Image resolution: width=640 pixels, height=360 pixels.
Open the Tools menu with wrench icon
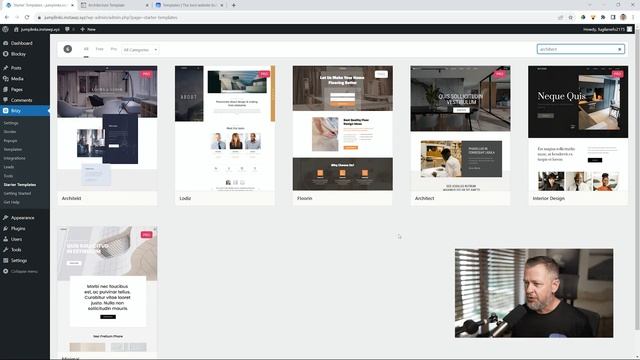click(16, 250)
